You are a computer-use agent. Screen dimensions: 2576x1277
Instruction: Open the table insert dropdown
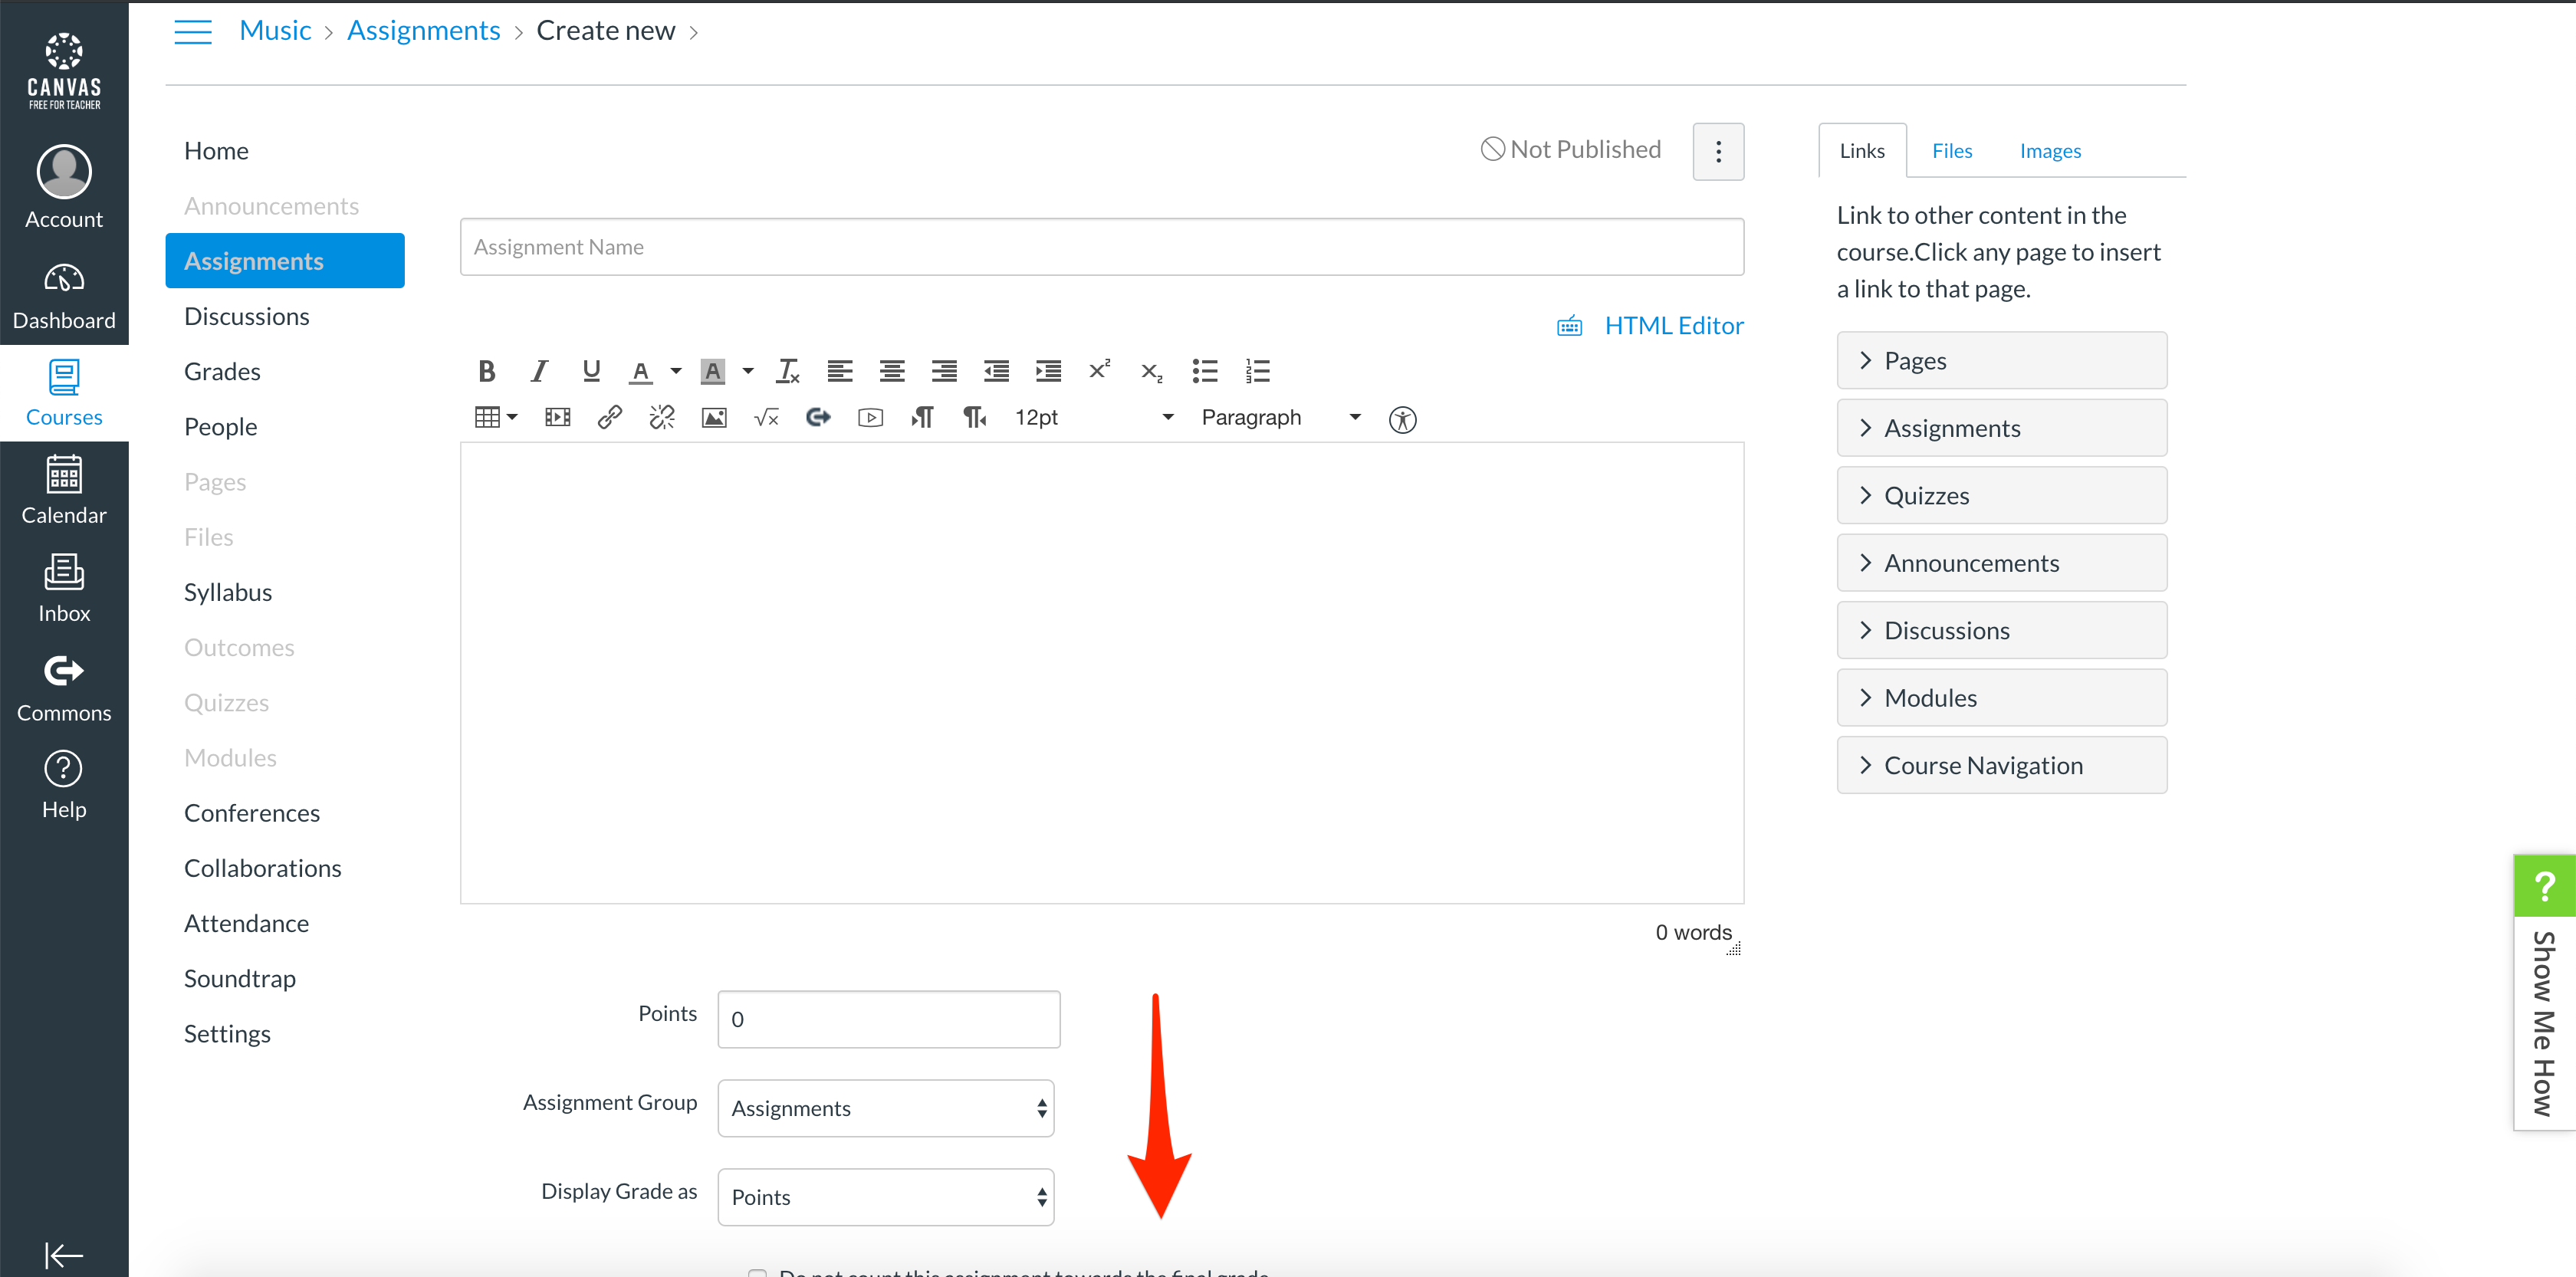[x=496, y=417]
